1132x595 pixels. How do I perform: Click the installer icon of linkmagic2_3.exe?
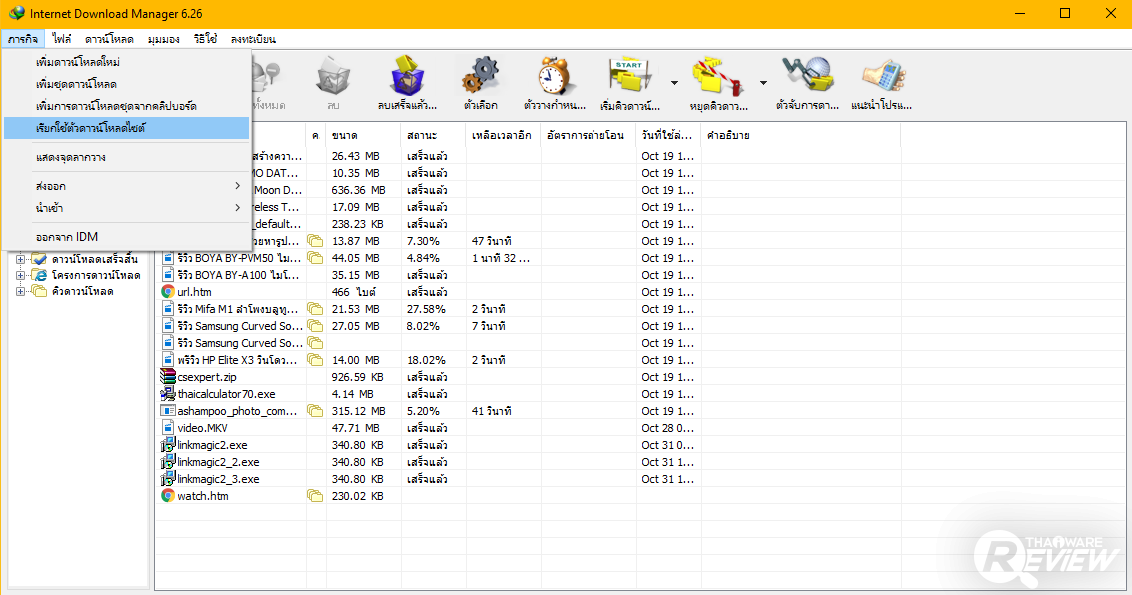167,479
